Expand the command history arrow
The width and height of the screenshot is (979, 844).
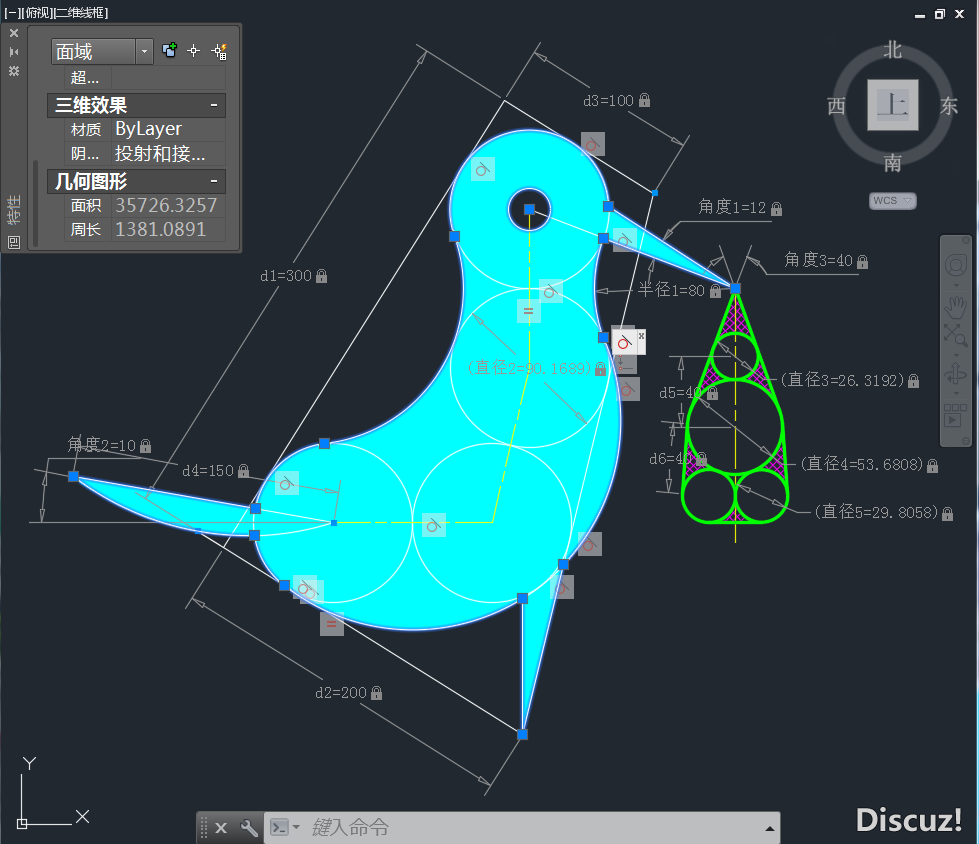(770, 828)
